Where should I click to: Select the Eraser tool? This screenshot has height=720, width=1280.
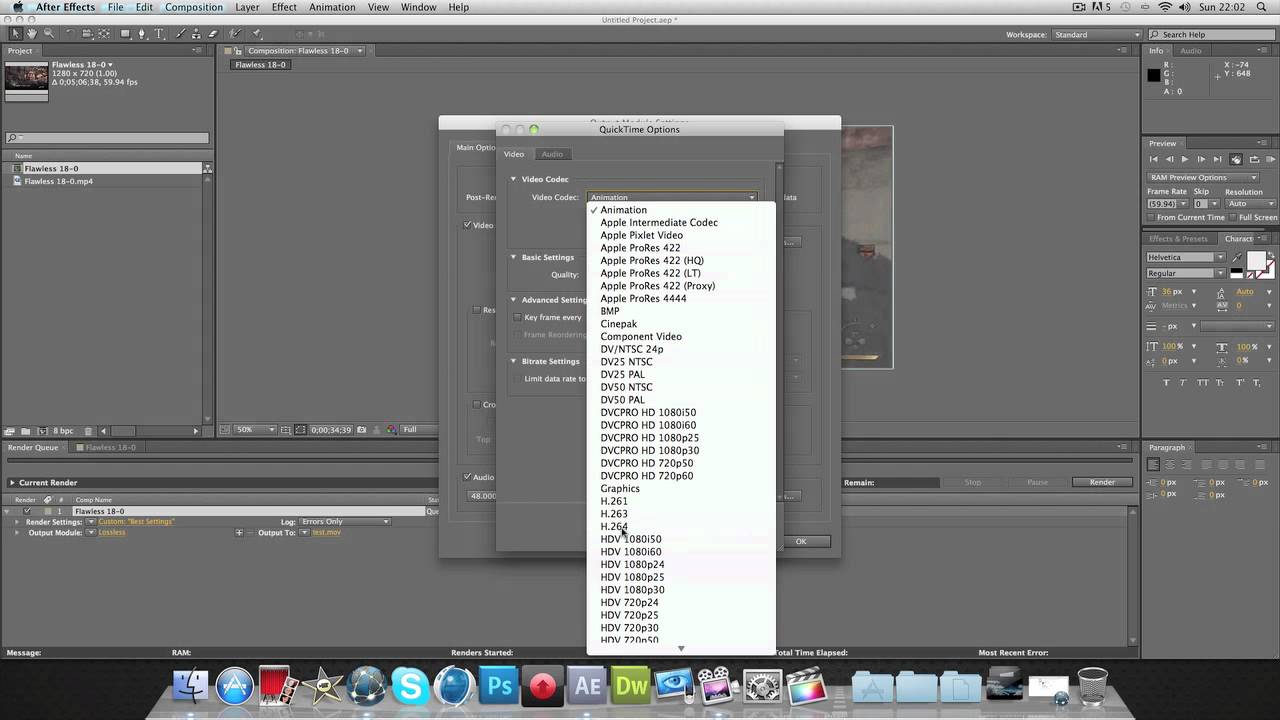point(213,34)
